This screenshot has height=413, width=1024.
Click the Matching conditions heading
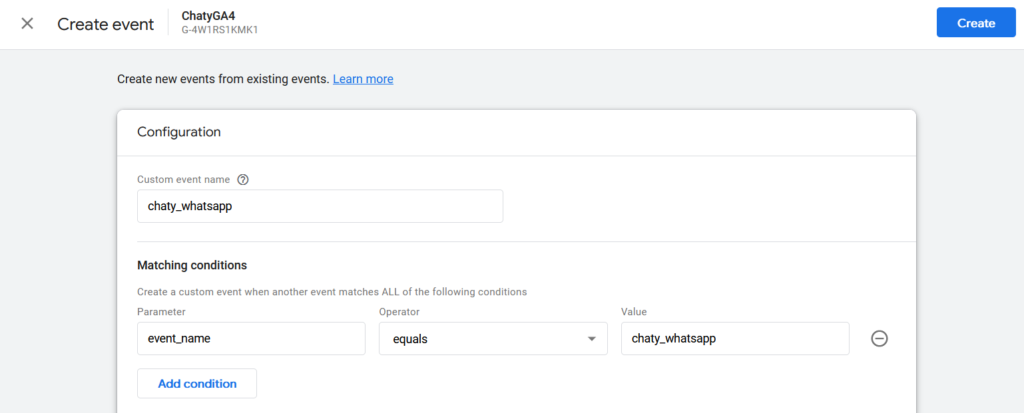click(192, 265)
